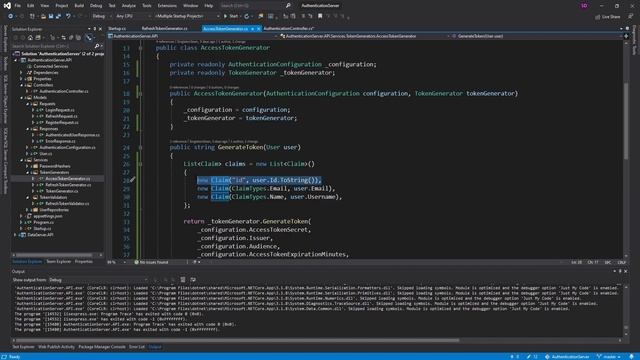Open the GenerateToken member navigation dropdown

537,36
